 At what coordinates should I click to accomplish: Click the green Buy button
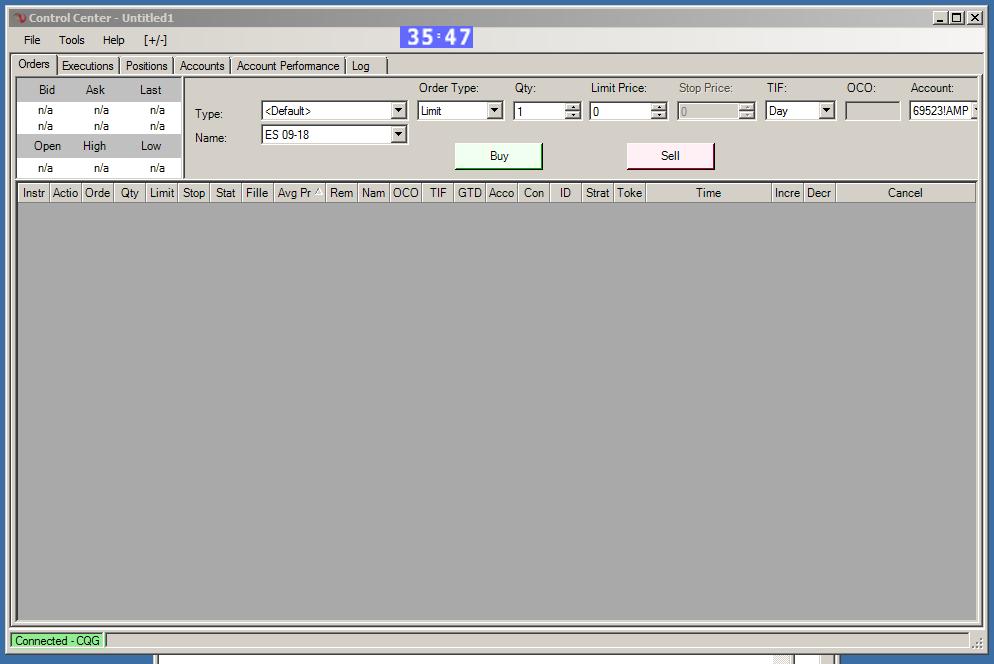pyautogui.click(x=499, y=156)
